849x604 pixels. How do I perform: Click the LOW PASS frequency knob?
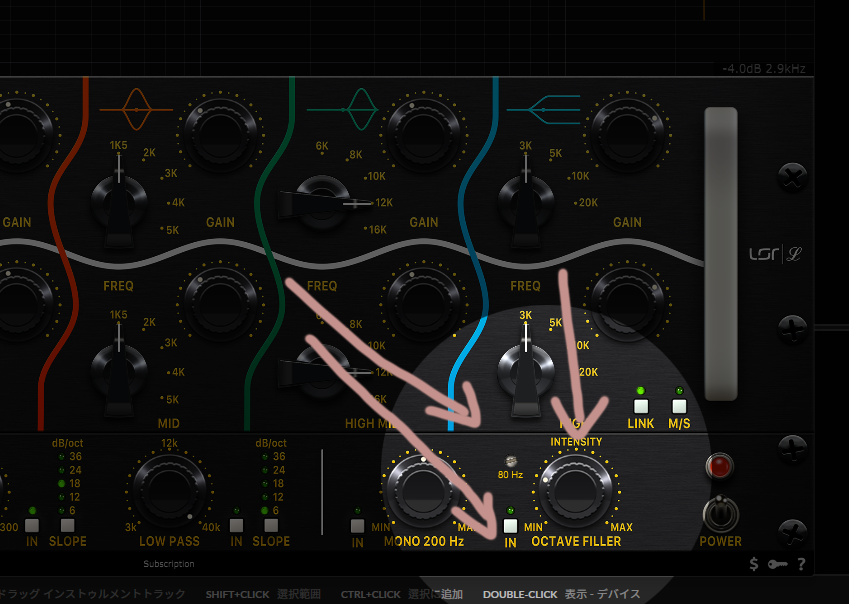click(x=169, y=490)
